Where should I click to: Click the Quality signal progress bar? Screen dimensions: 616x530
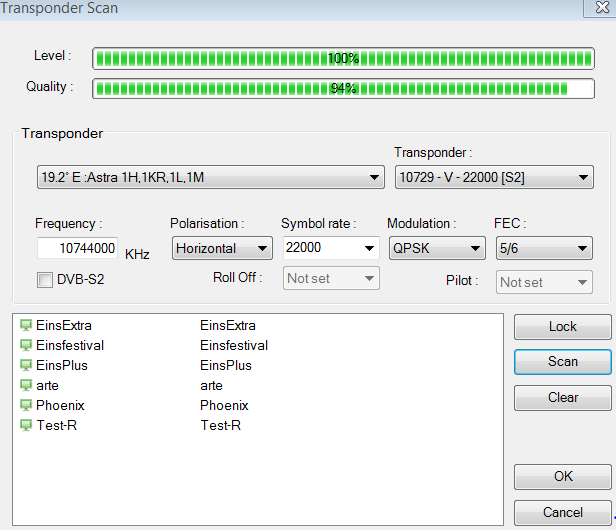tap(343, 88)
